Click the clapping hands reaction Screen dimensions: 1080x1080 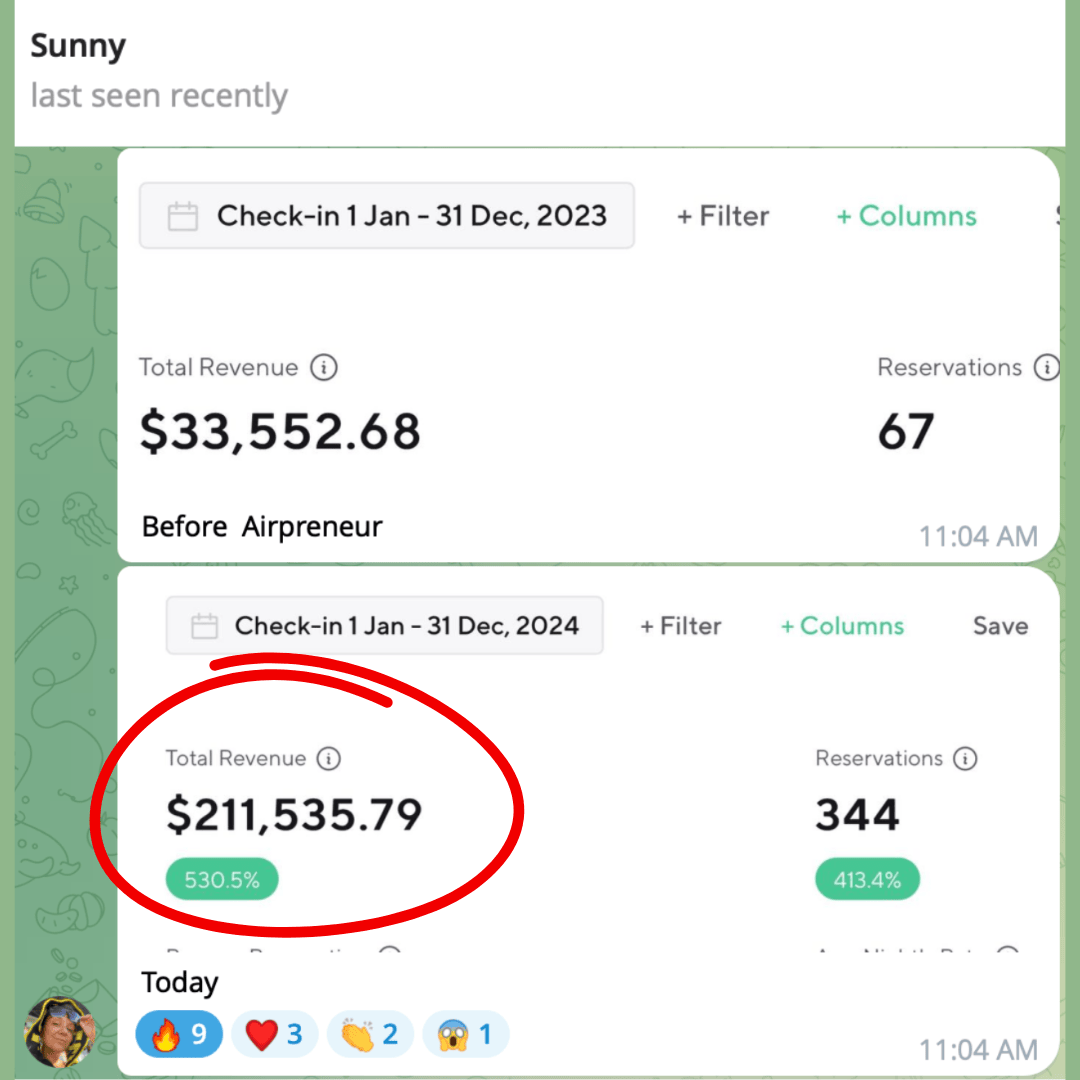[369, 1034]
